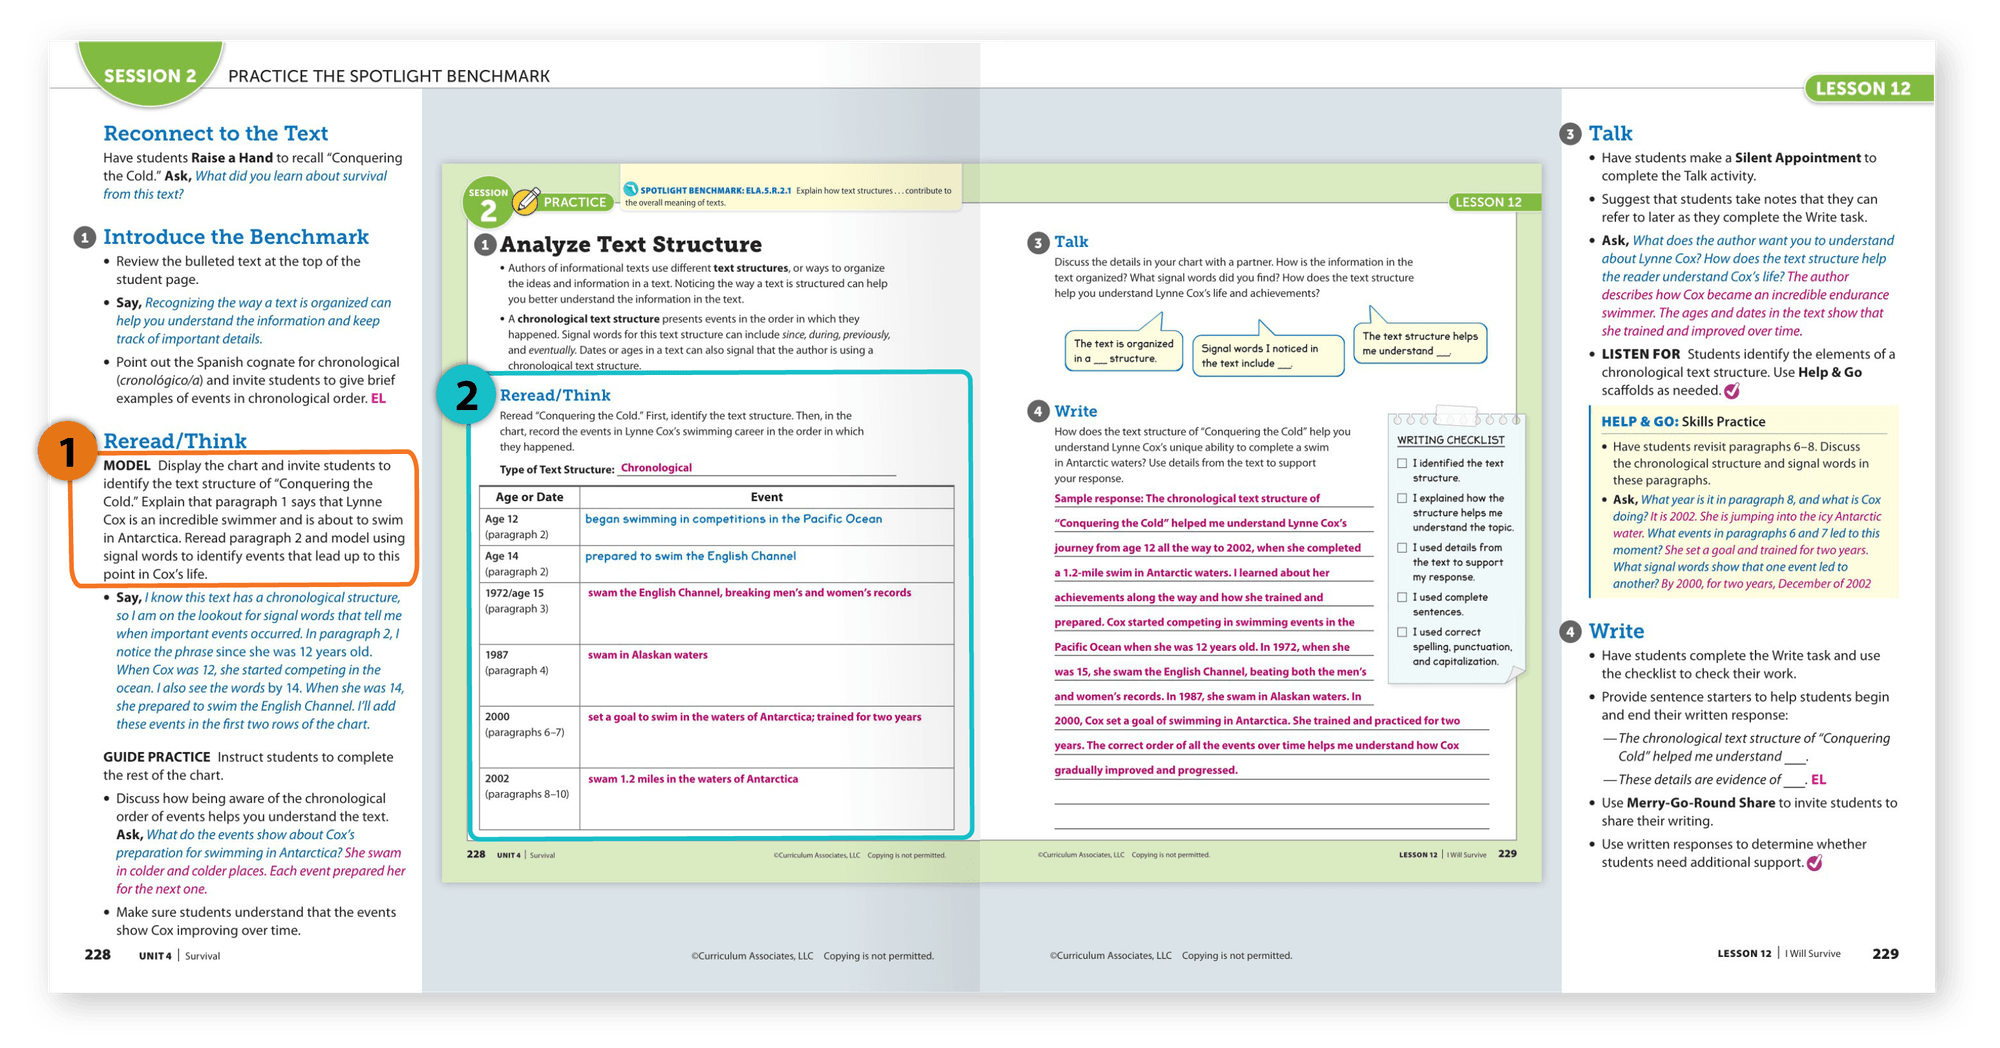Click 'prepared to swim the English Channel' cell
Screen dimensions: 2000x1048
tap(766, 564)
